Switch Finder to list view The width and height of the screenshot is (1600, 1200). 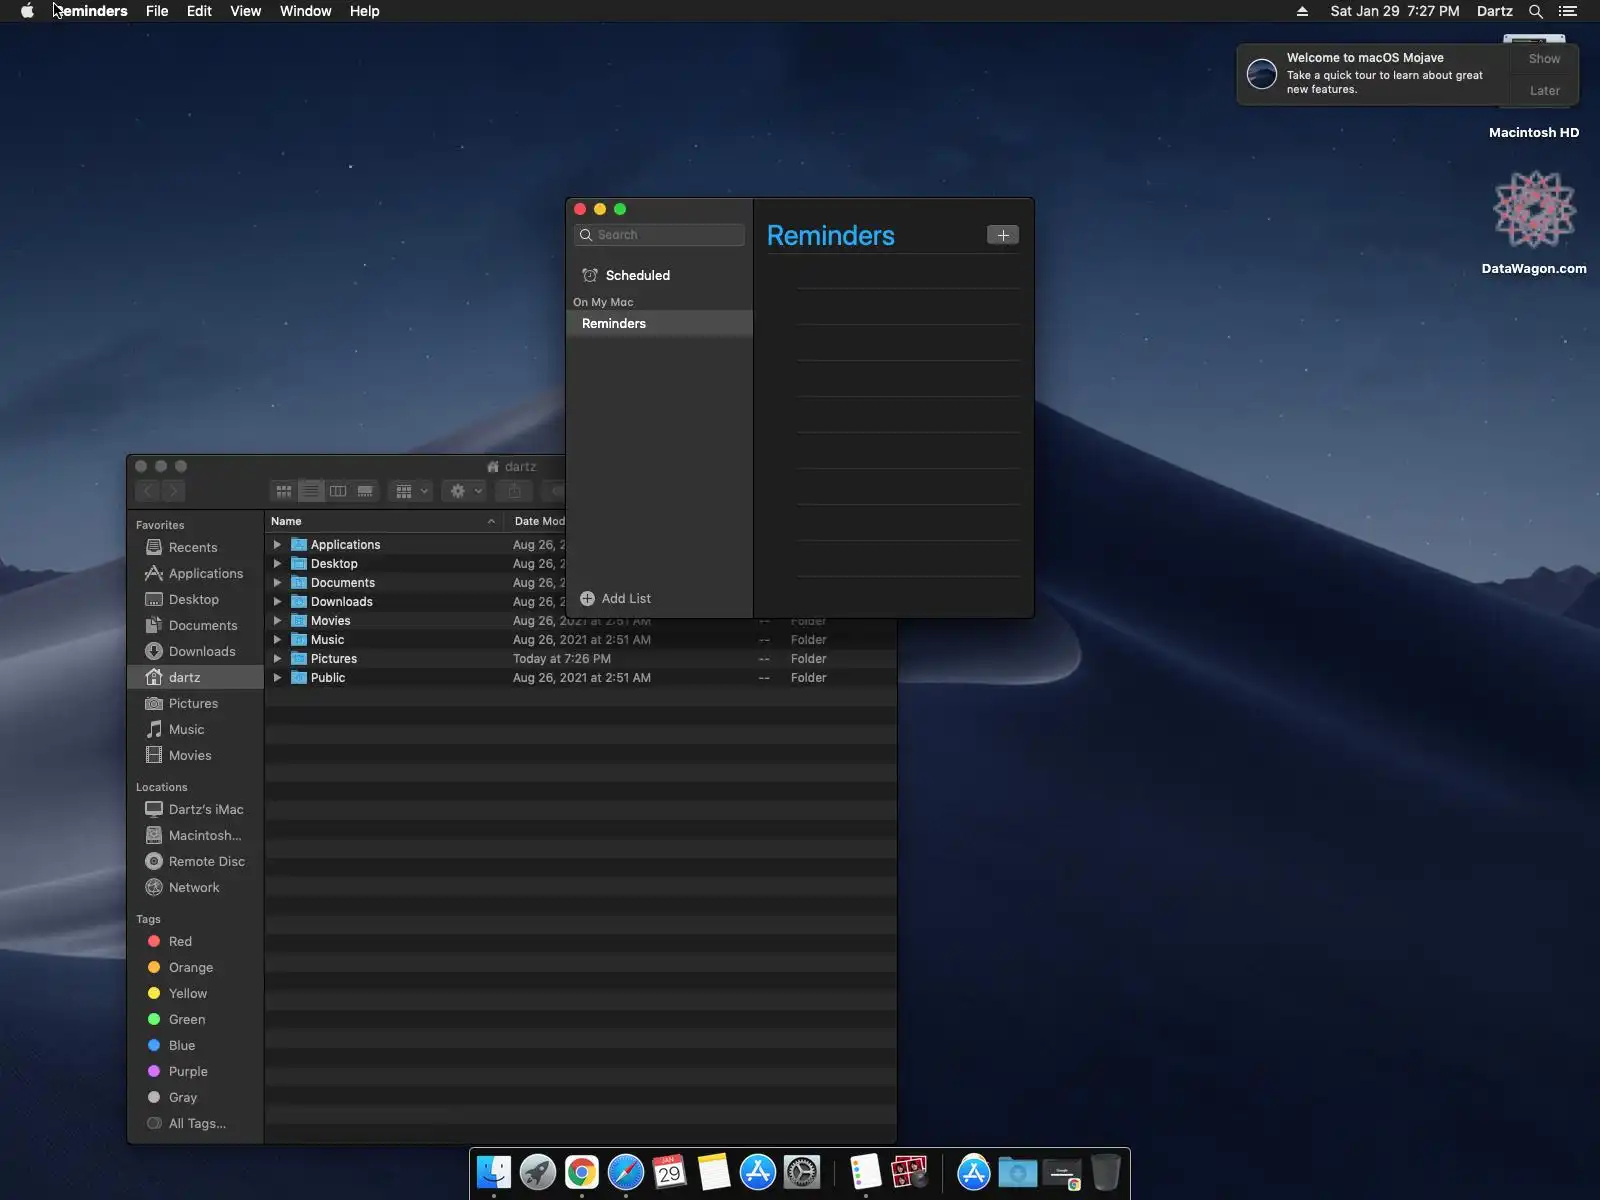(x=311, y=490)
